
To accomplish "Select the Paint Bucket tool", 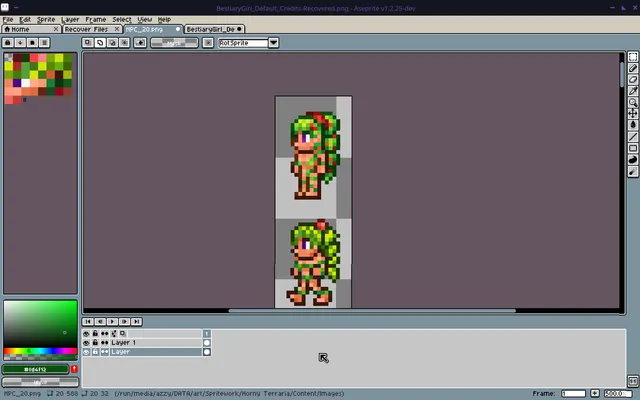I will [x=633, y=125].
